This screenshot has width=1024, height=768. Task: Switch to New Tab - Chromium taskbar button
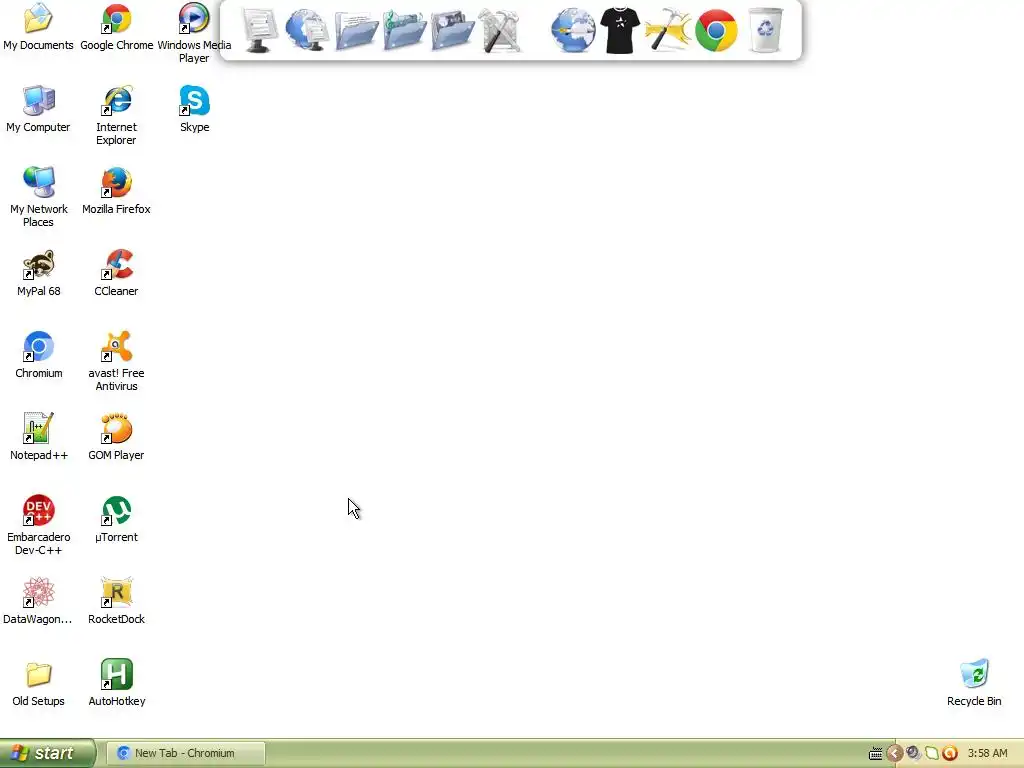click(185, 753)
